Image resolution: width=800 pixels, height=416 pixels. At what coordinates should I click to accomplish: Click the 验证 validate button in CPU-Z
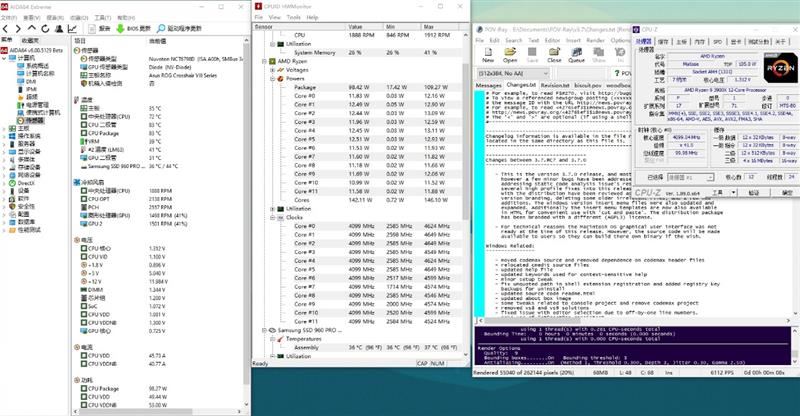754,192
